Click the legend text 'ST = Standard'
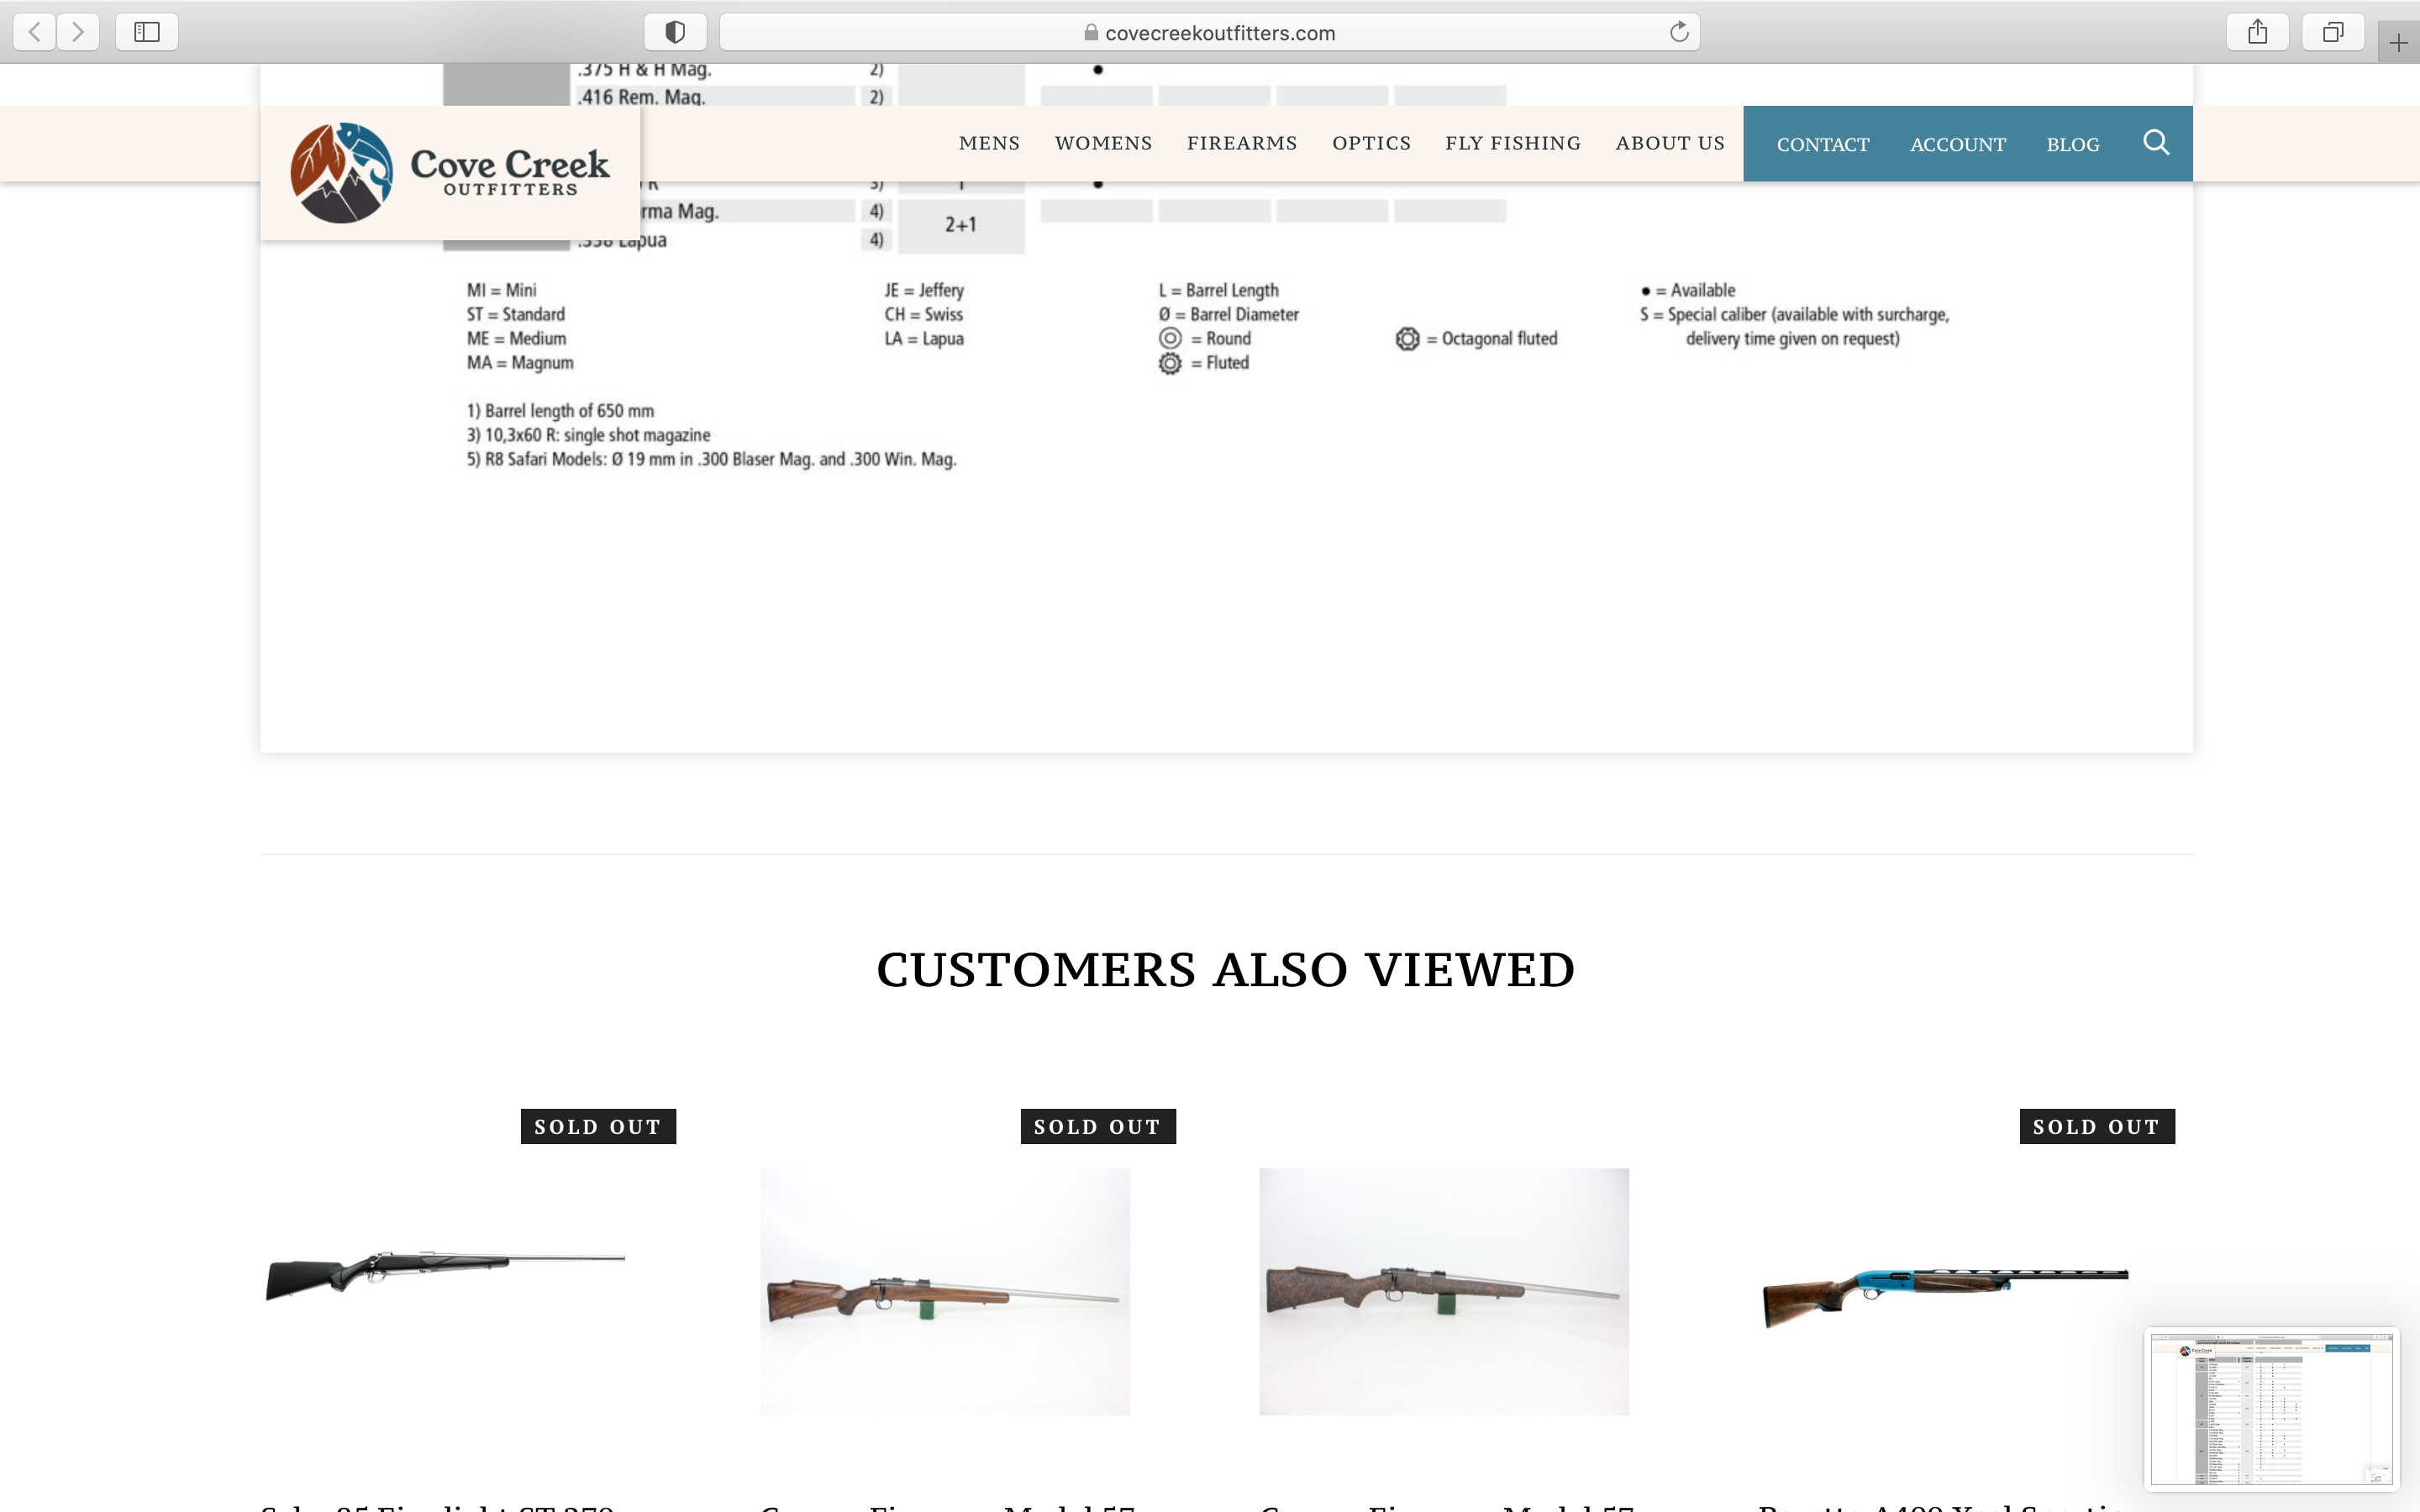This screenshot has height=1512, width=2420. point(515,314)
